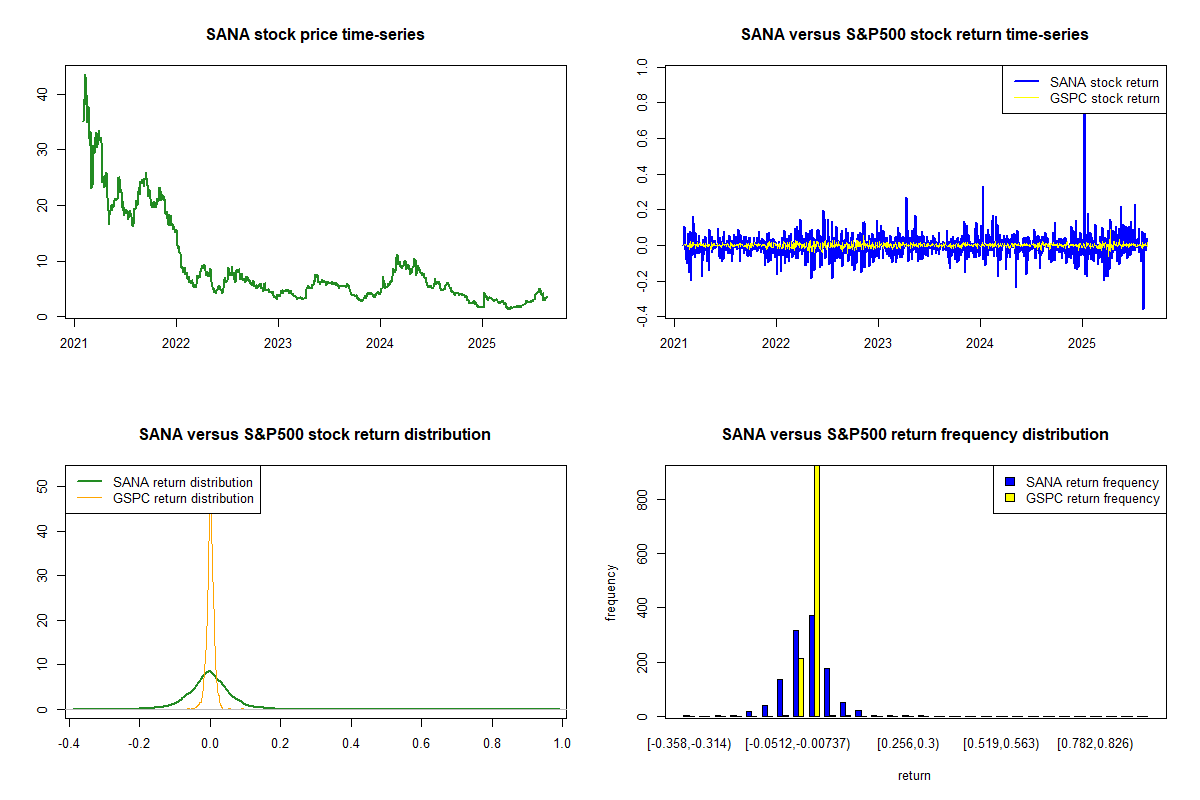The width and height of the screenshot is (1200, 800).
Task: Click the GSPC return distribution legend label
Action: [x=183, y=498]
